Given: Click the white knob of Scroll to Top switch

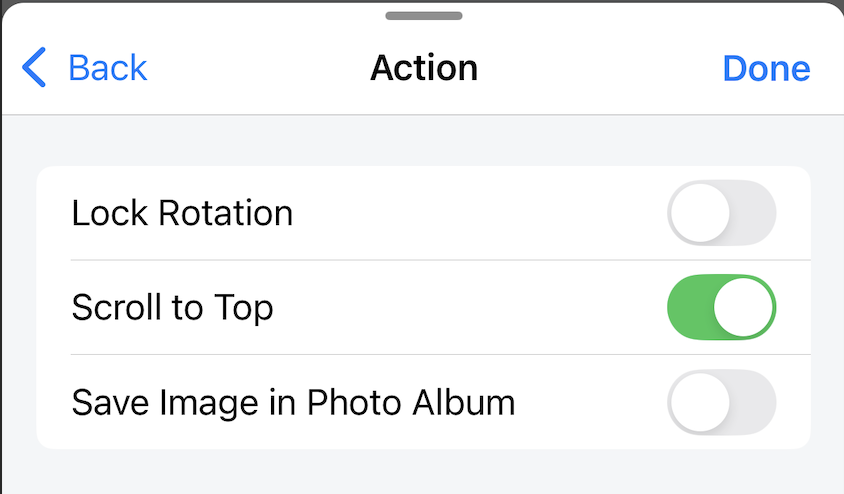Looking at the screenshot, I should click(744, 307).
